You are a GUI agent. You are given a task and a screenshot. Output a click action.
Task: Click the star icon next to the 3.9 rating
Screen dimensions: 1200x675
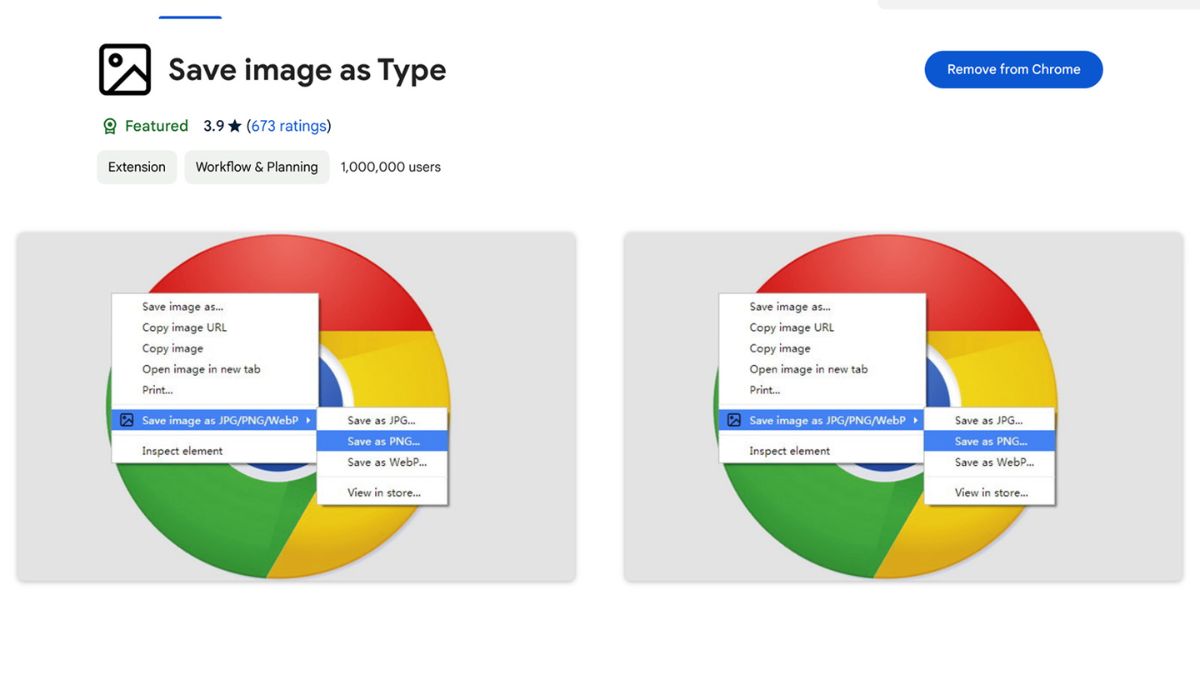[232, 125]
